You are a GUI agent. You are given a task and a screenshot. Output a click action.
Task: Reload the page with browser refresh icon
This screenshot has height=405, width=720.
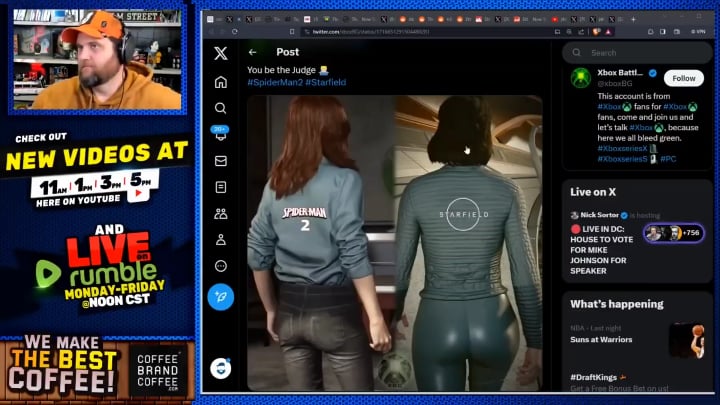point(235,32)
